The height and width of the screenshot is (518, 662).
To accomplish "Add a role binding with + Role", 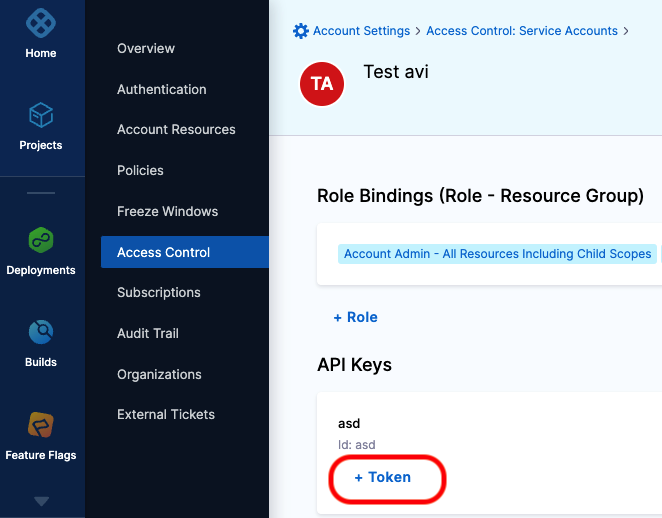I will click(x=355, y=317).
